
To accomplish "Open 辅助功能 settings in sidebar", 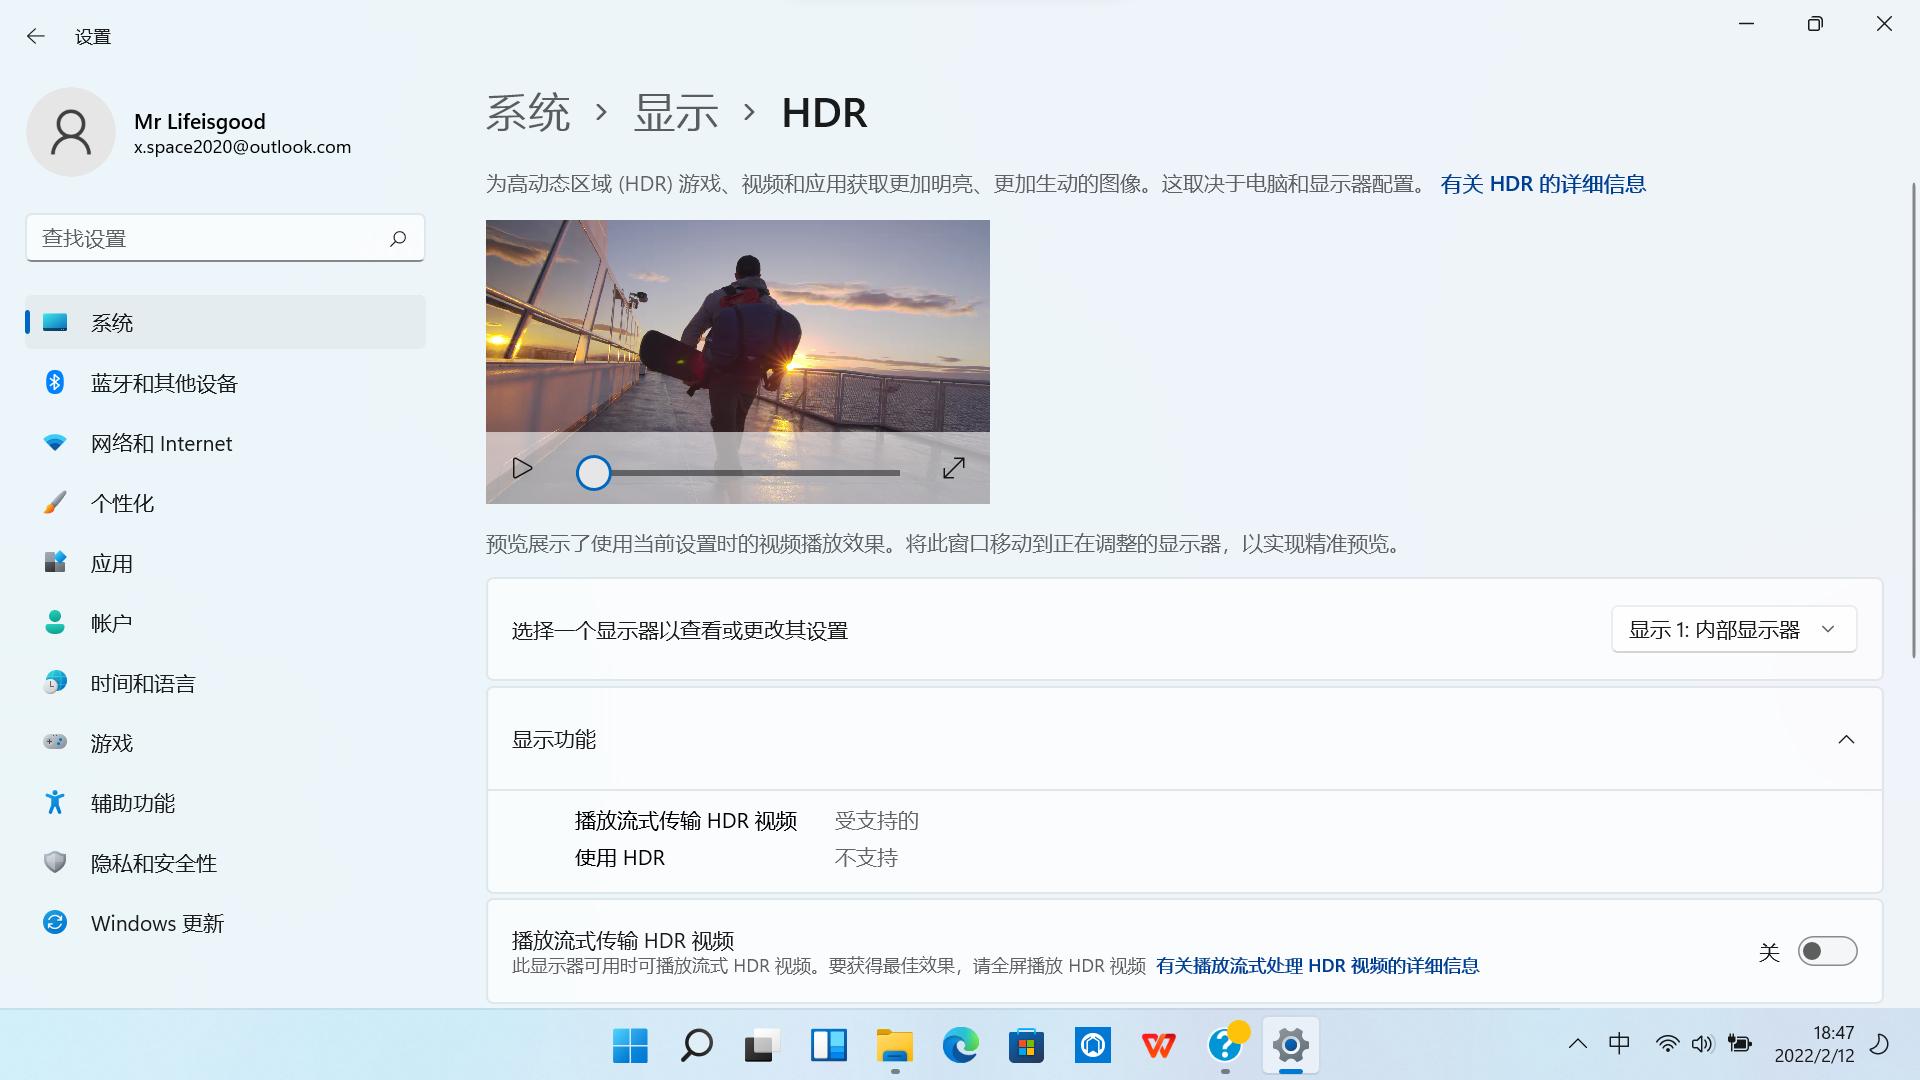I will point(132,803).
